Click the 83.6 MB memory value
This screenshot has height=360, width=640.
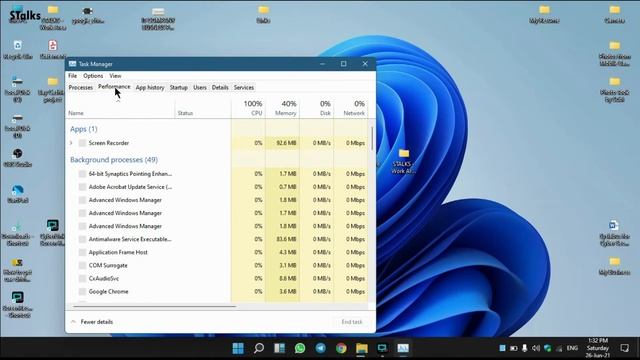286,239
